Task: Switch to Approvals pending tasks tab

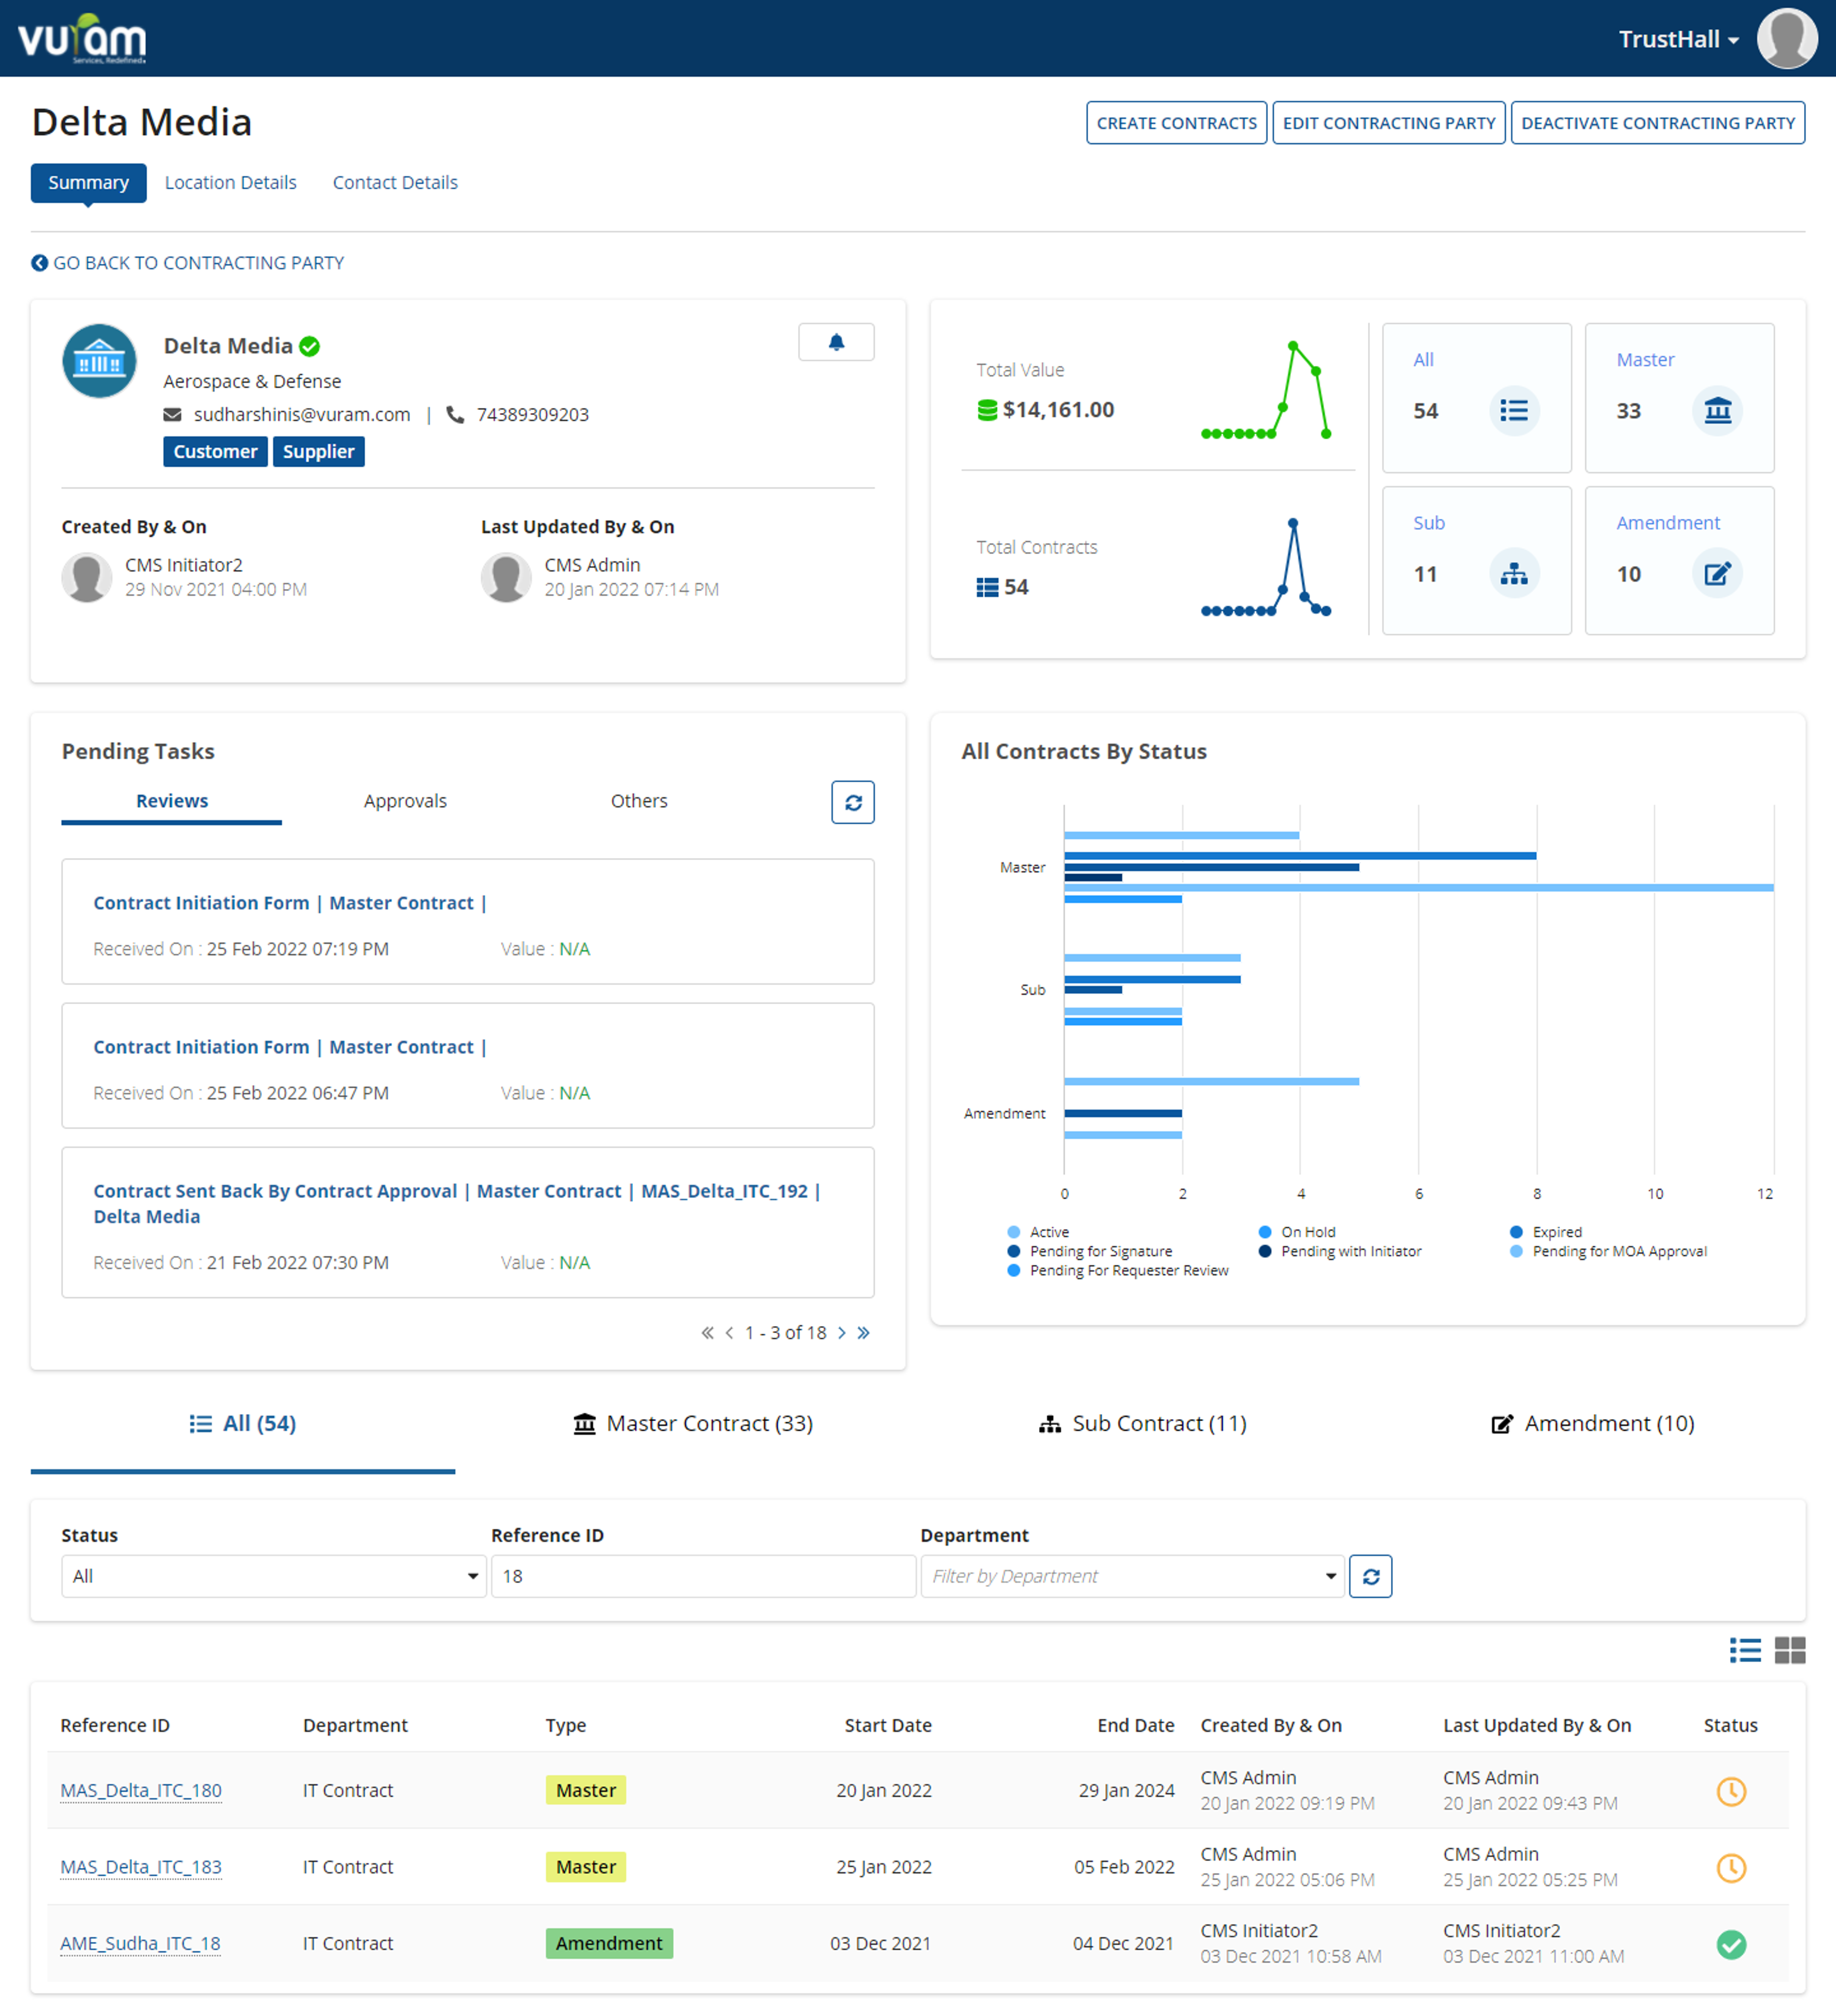Action: coord(405,801)
